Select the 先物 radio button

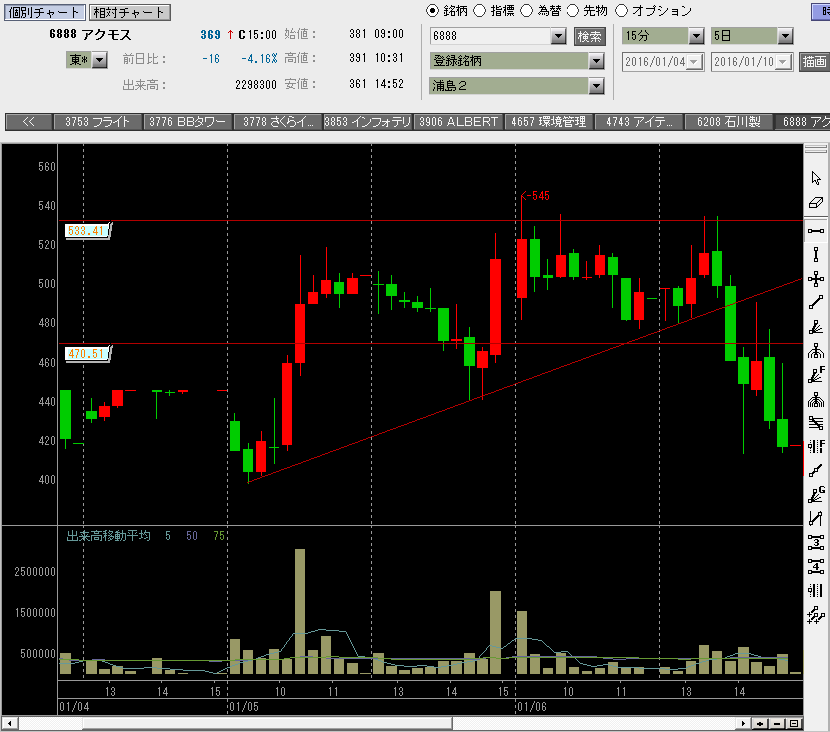pos(573,11)
